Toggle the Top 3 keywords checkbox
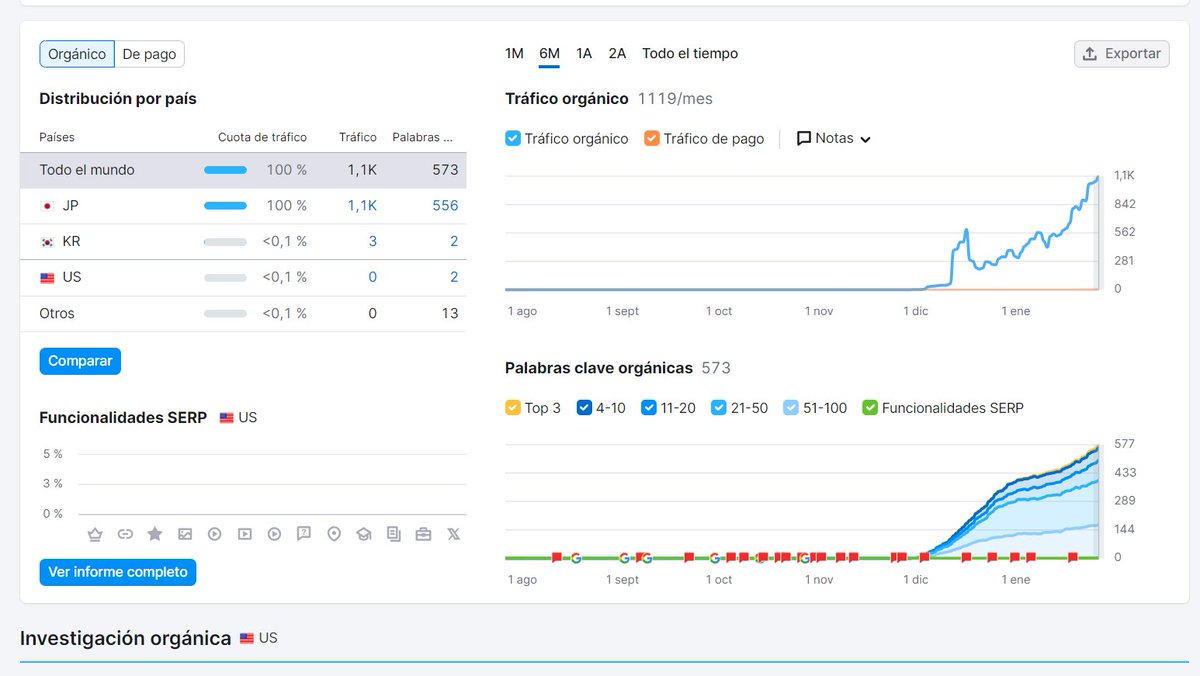This screenshot has width=1200, height=676. tap(513, 408)
